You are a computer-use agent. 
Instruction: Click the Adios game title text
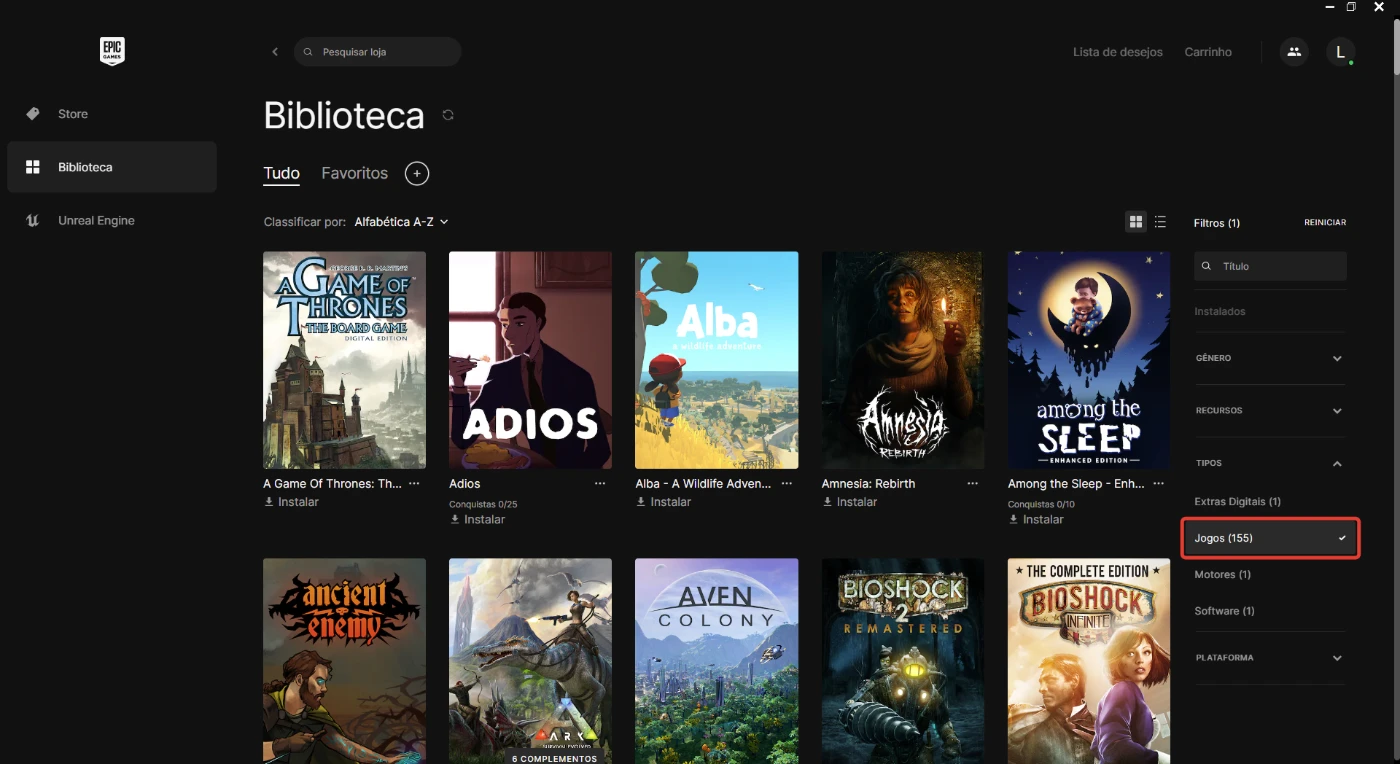(x=465, y=484)
